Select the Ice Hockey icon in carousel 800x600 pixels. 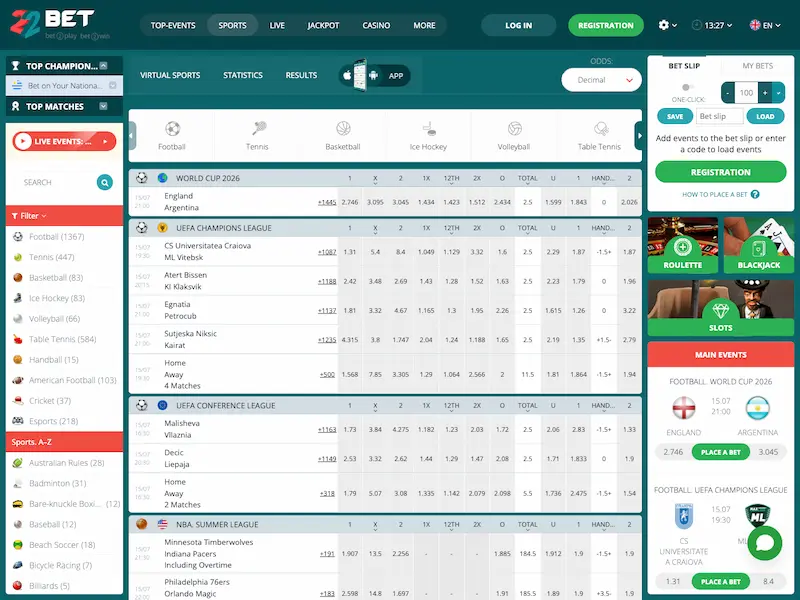click(429, 129)
